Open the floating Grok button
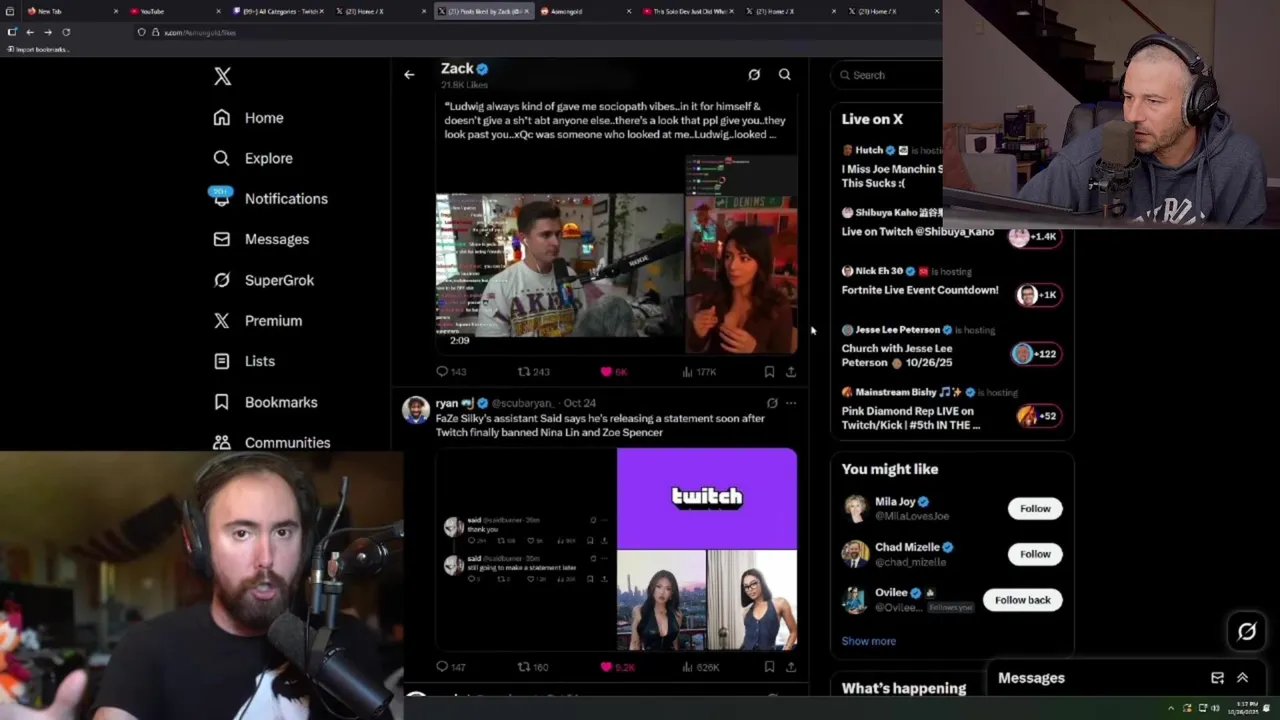 [1247, 632]
